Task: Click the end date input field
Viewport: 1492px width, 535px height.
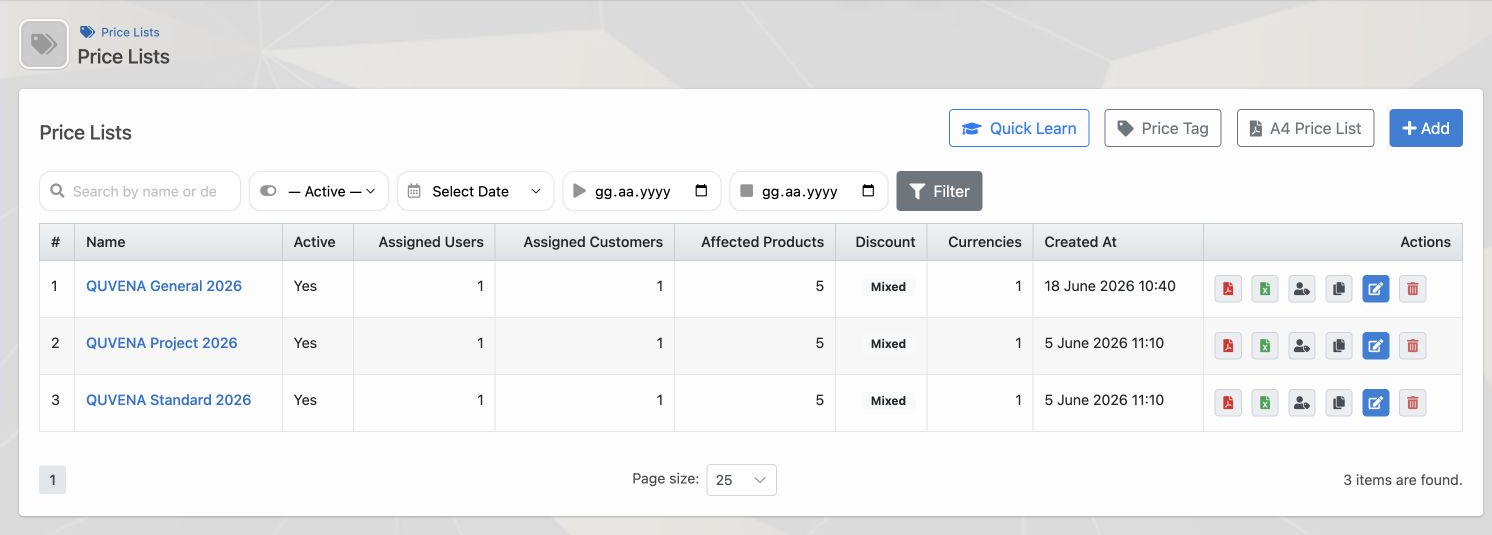Action: (x=809, y=191)
